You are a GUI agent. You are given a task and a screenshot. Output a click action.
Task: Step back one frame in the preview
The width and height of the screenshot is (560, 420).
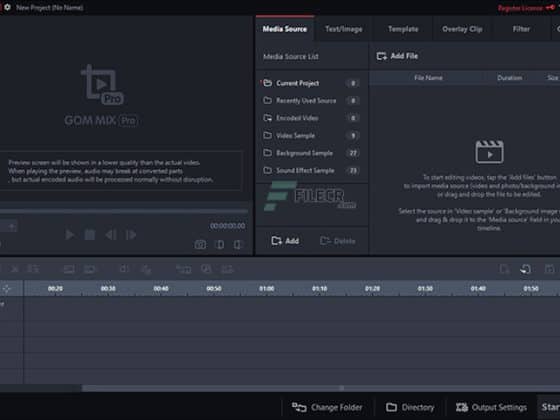111,235
